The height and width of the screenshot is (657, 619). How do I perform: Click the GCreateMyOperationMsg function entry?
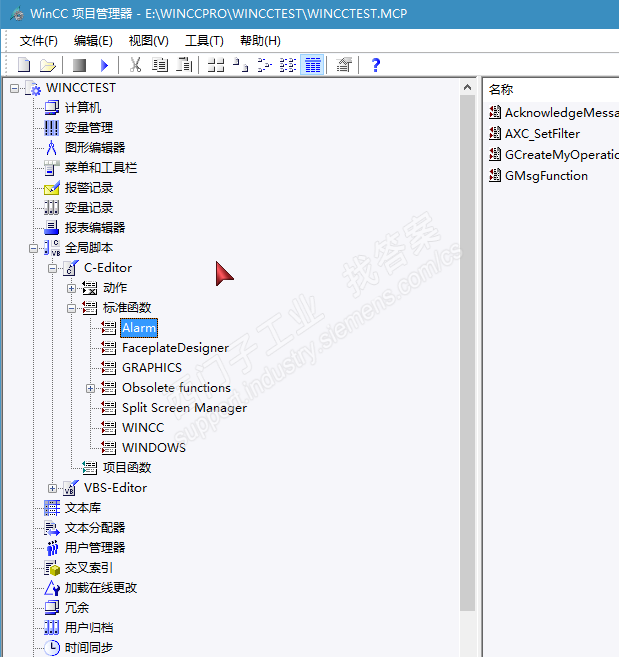click(554, 155)
